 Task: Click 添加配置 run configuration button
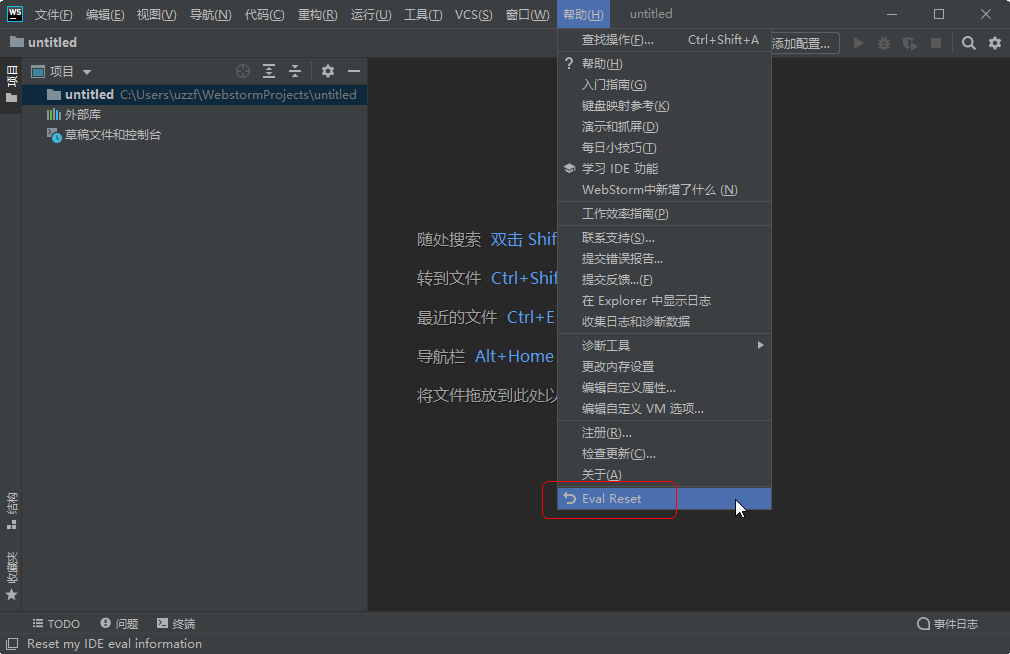point(805,44)
